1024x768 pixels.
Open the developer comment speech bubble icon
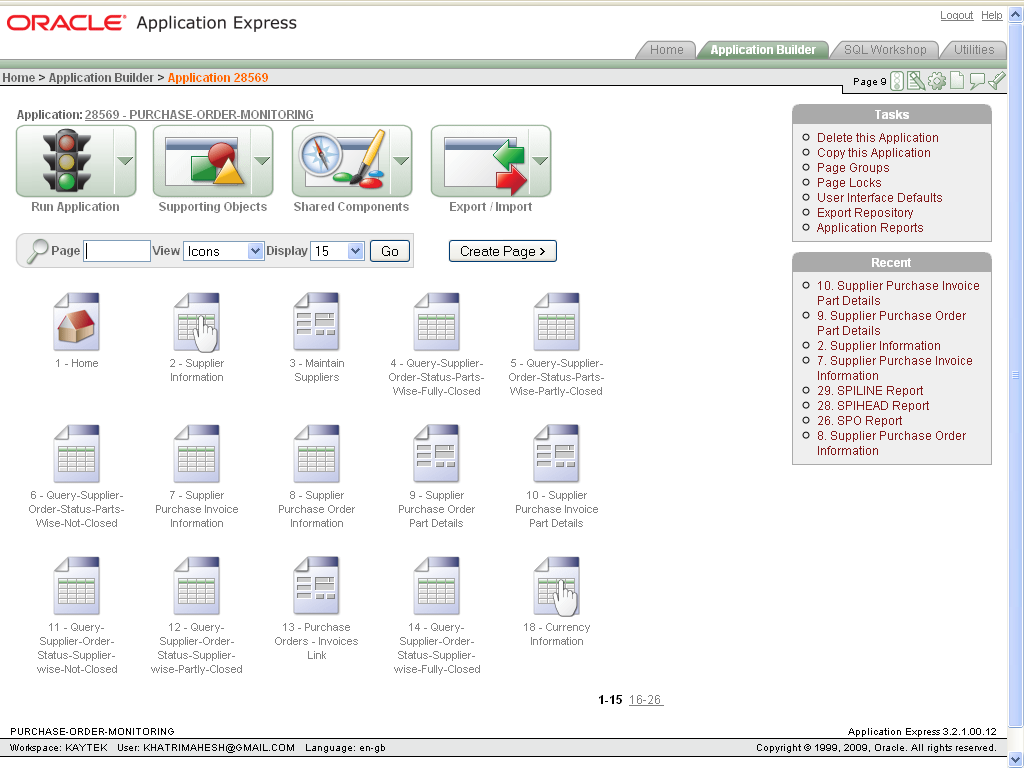[x=977, y=81]
